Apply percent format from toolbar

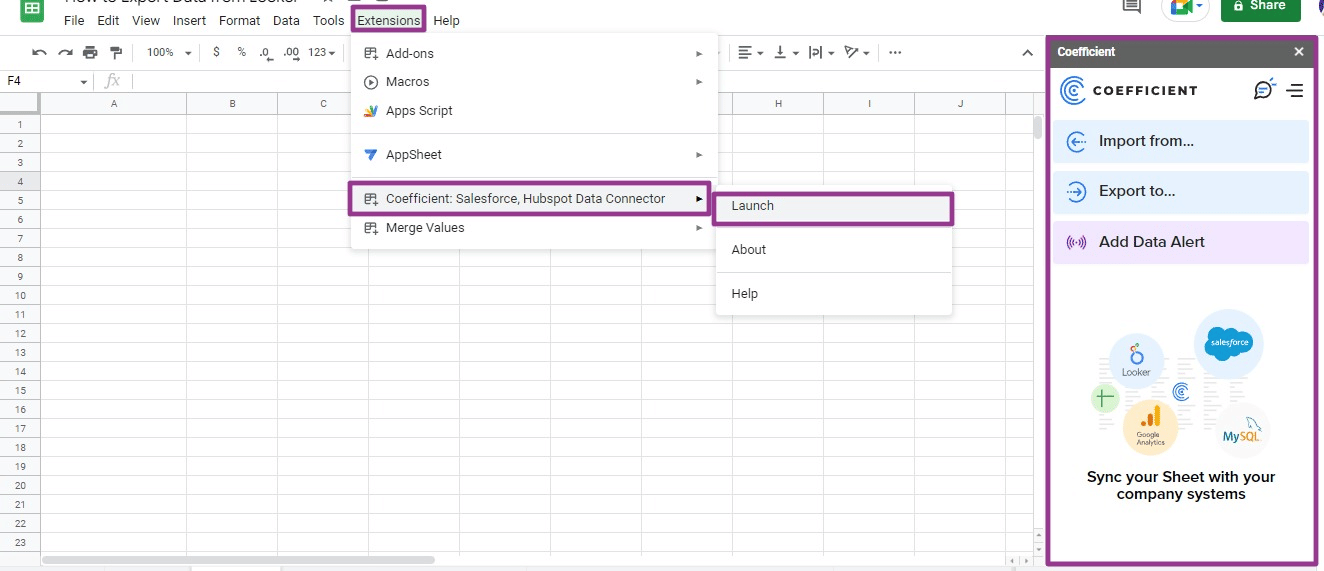point(241,52)
